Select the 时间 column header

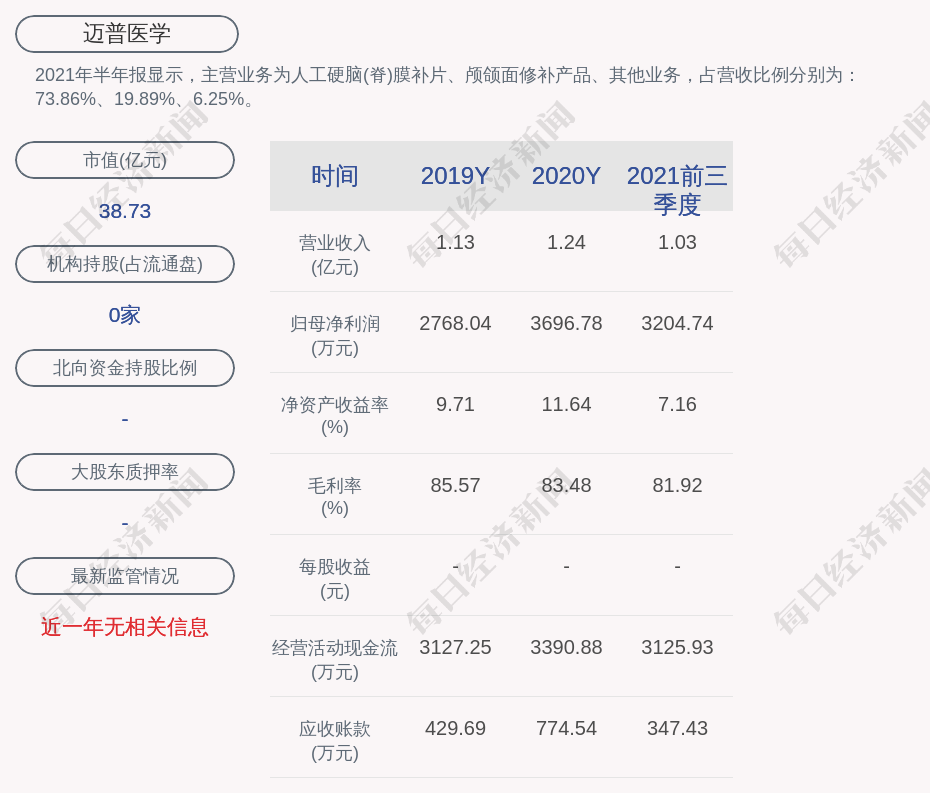click(335, 176)
